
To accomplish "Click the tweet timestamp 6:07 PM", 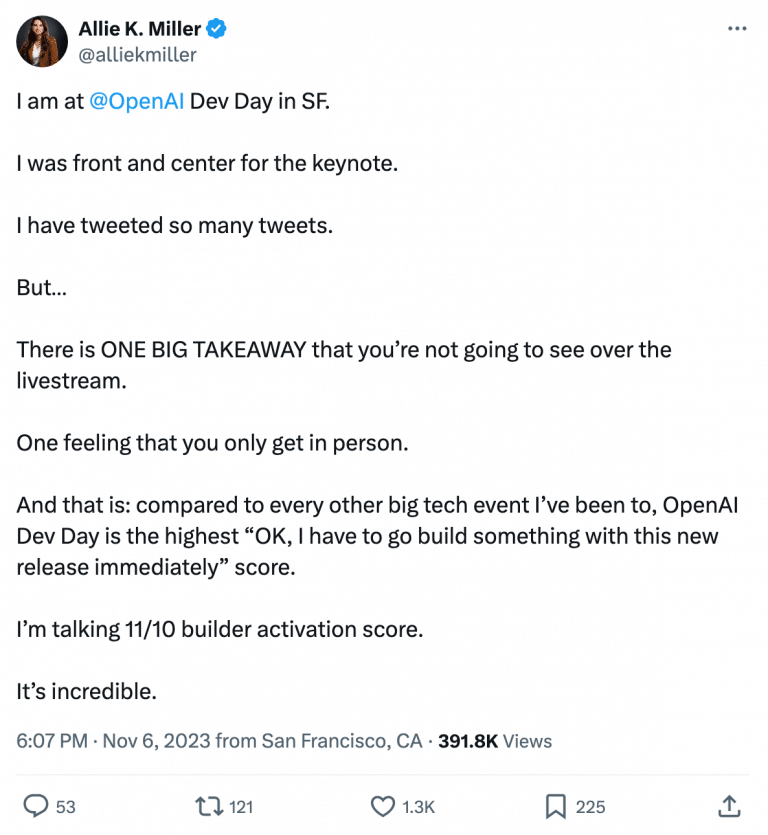I will pyautogui.click(x=45, y=741).
